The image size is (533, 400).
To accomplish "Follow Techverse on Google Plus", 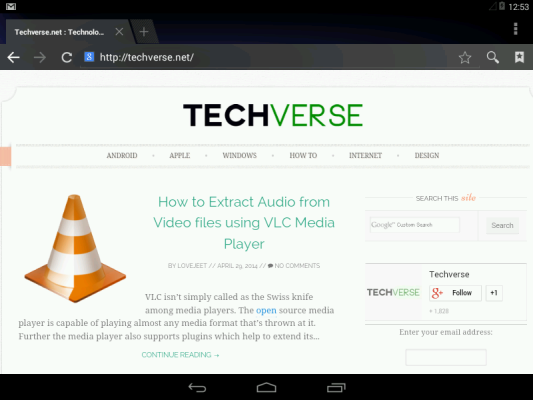I will coord(455,293).
